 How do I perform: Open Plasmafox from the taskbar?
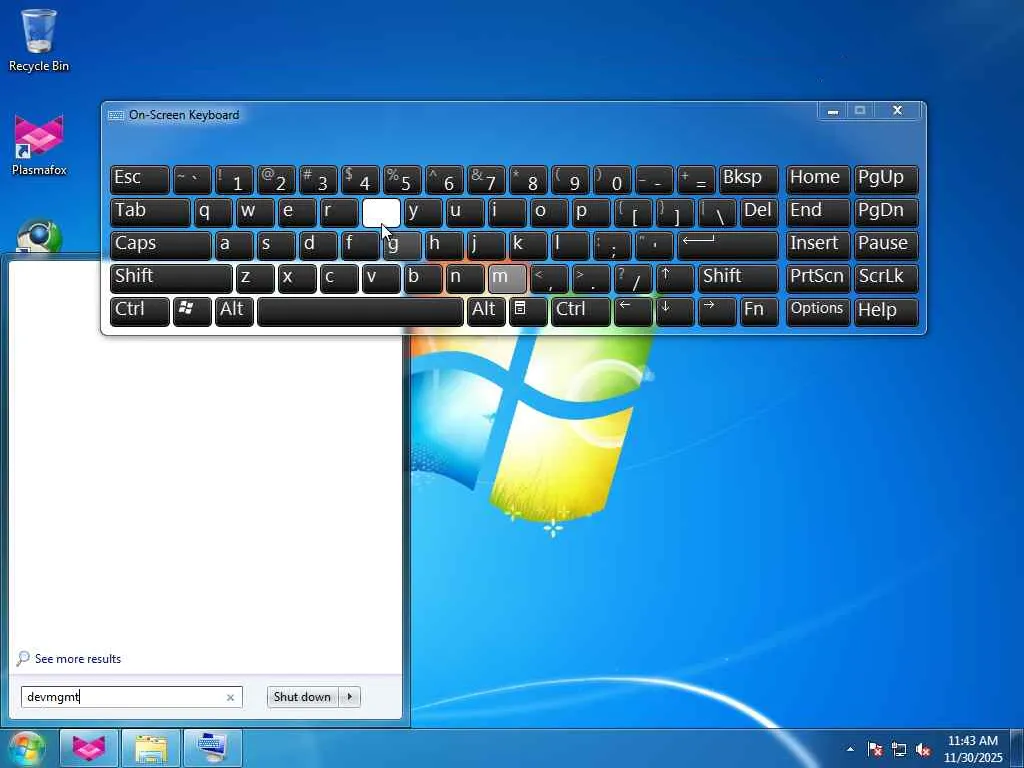point(89,748)
